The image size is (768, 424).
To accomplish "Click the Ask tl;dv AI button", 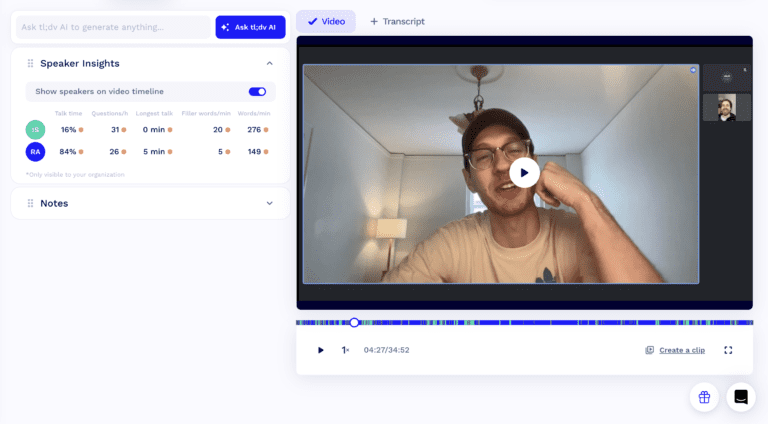I will point(250,27).
